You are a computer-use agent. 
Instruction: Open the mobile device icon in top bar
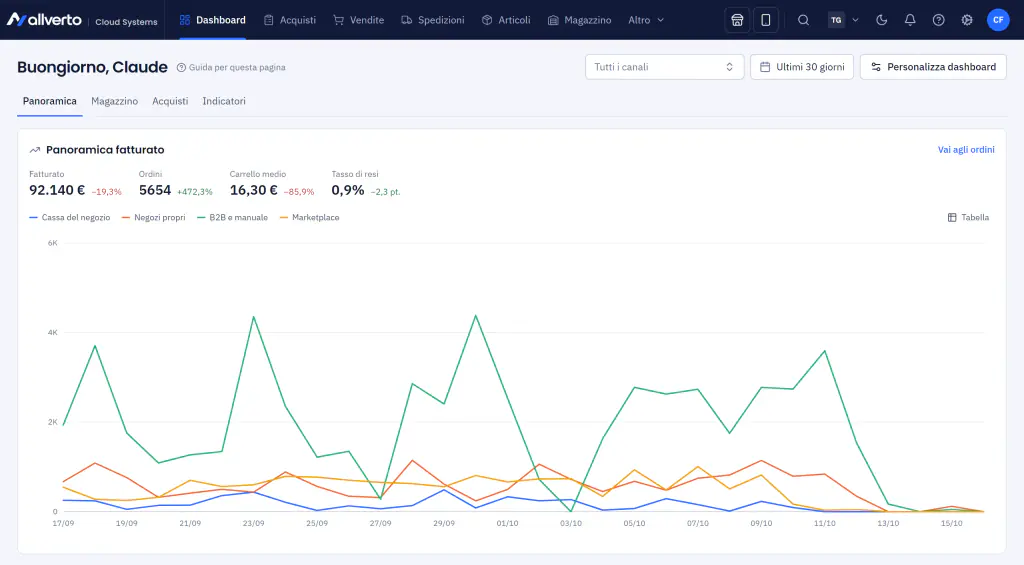coord(765,20)
